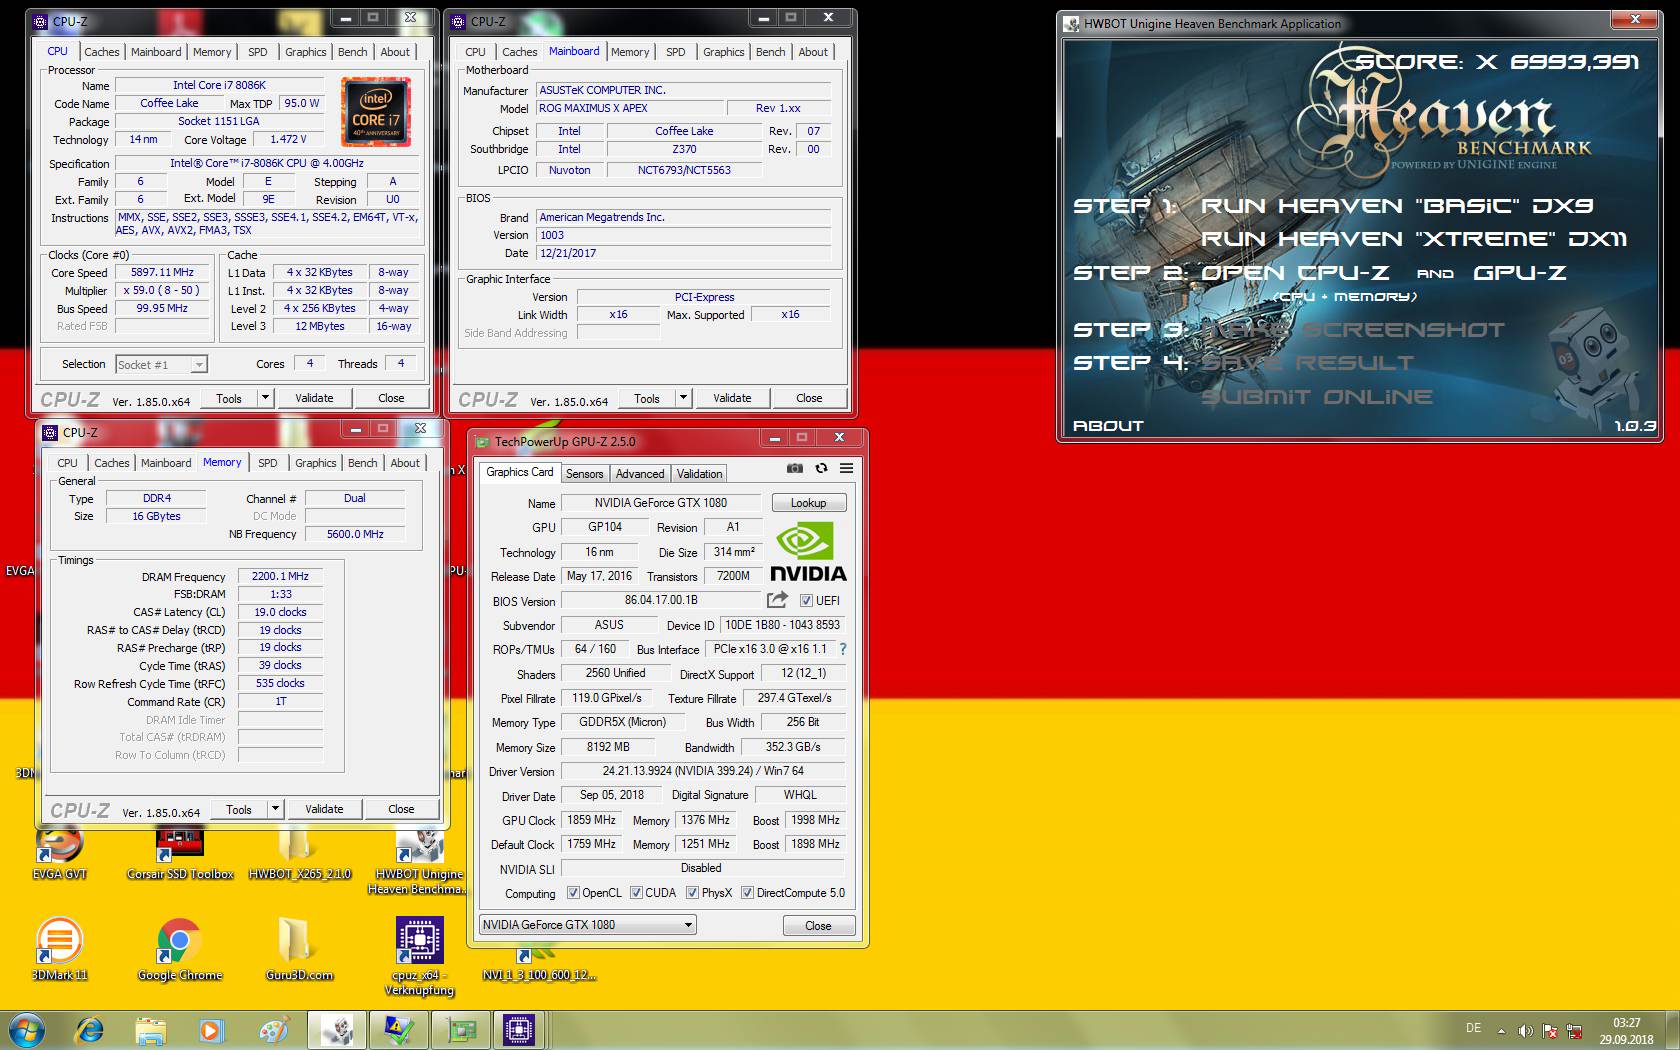Switch to HWBOT Heaven app taskbar button
This screenshot has width=1680, height=1050.
tap(337, 1030)
